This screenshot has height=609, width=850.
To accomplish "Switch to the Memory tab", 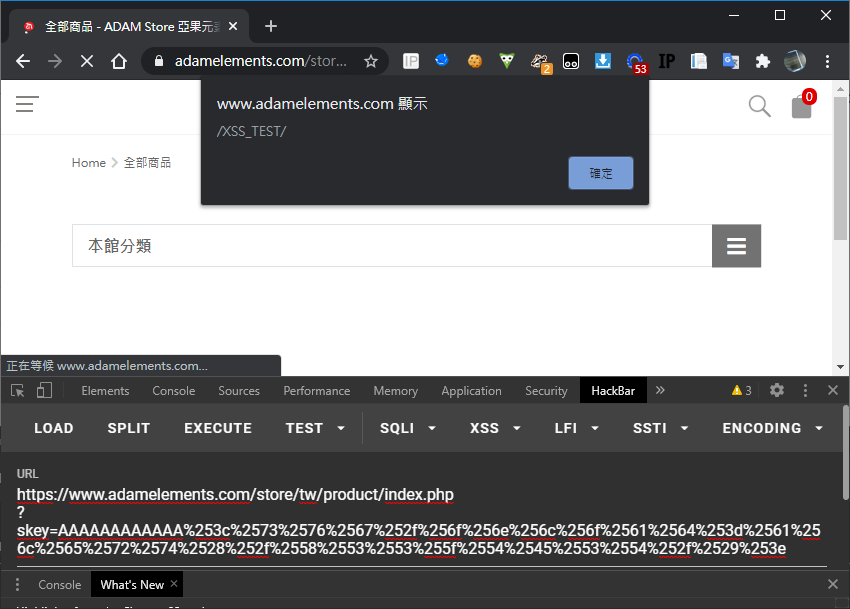I will click(x=396, y=390).
